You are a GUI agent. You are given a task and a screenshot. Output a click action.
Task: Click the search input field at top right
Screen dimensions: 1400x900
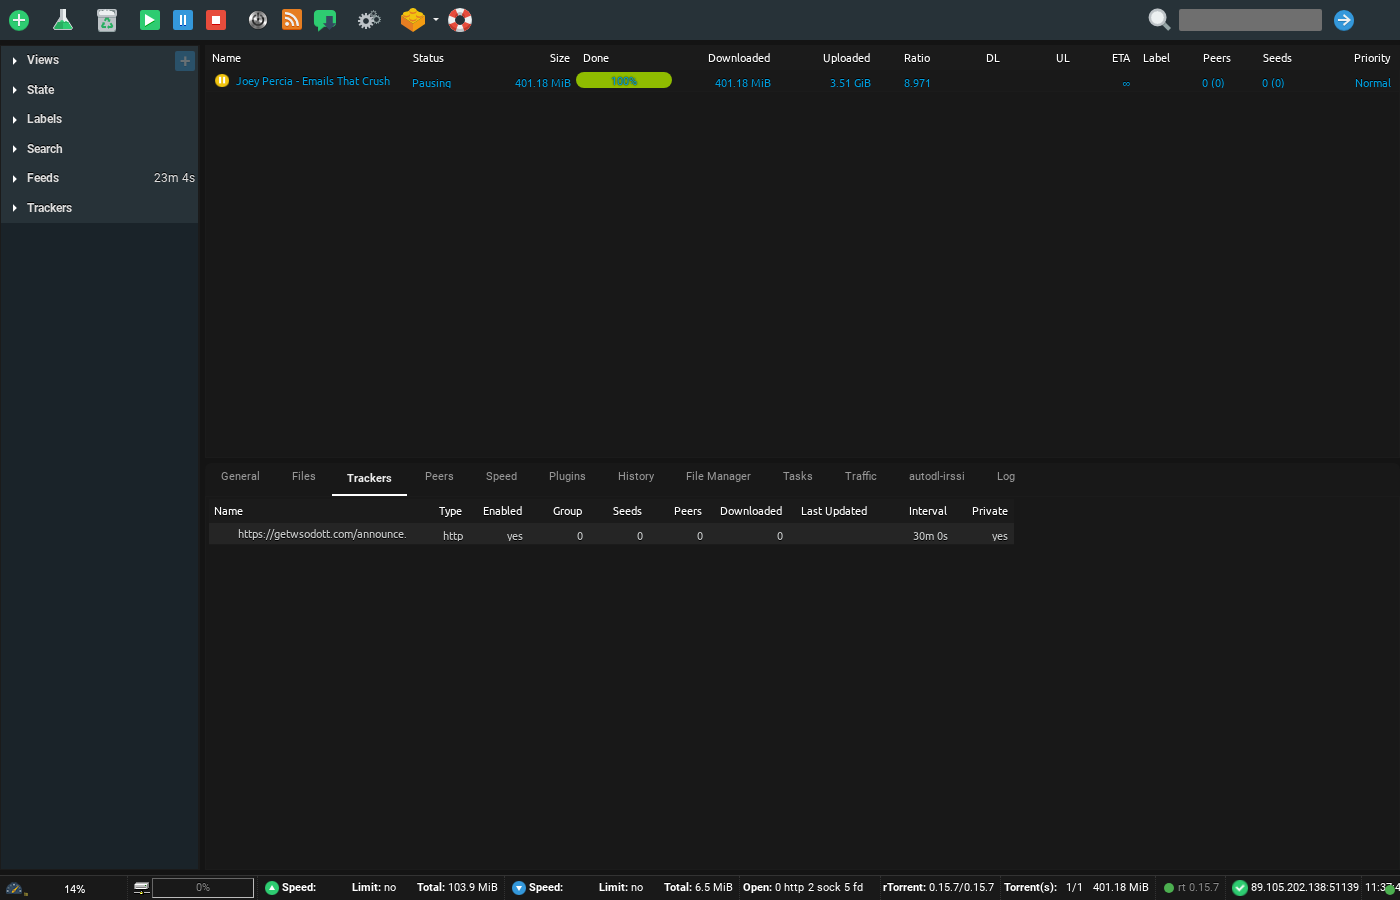[x=1250, y=20]
